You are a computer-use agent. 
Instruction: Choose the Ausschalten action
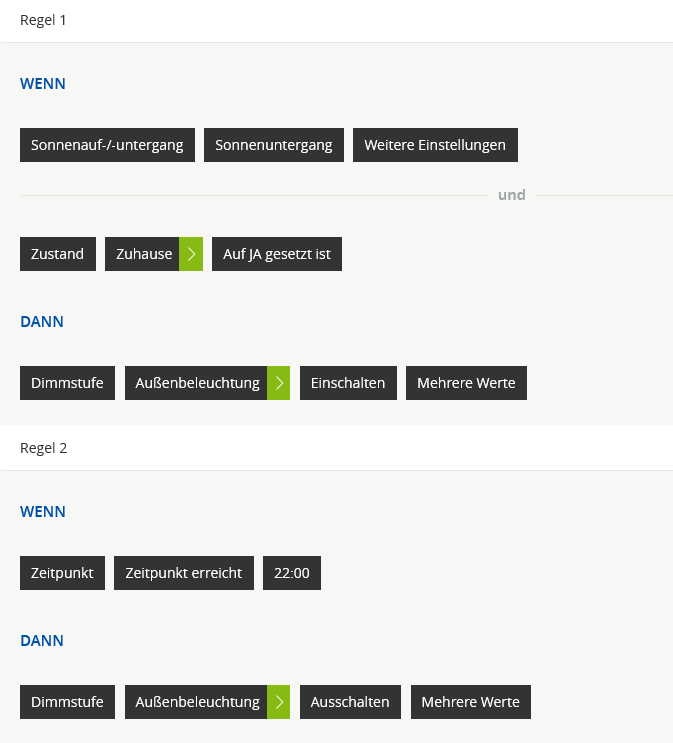350,702
